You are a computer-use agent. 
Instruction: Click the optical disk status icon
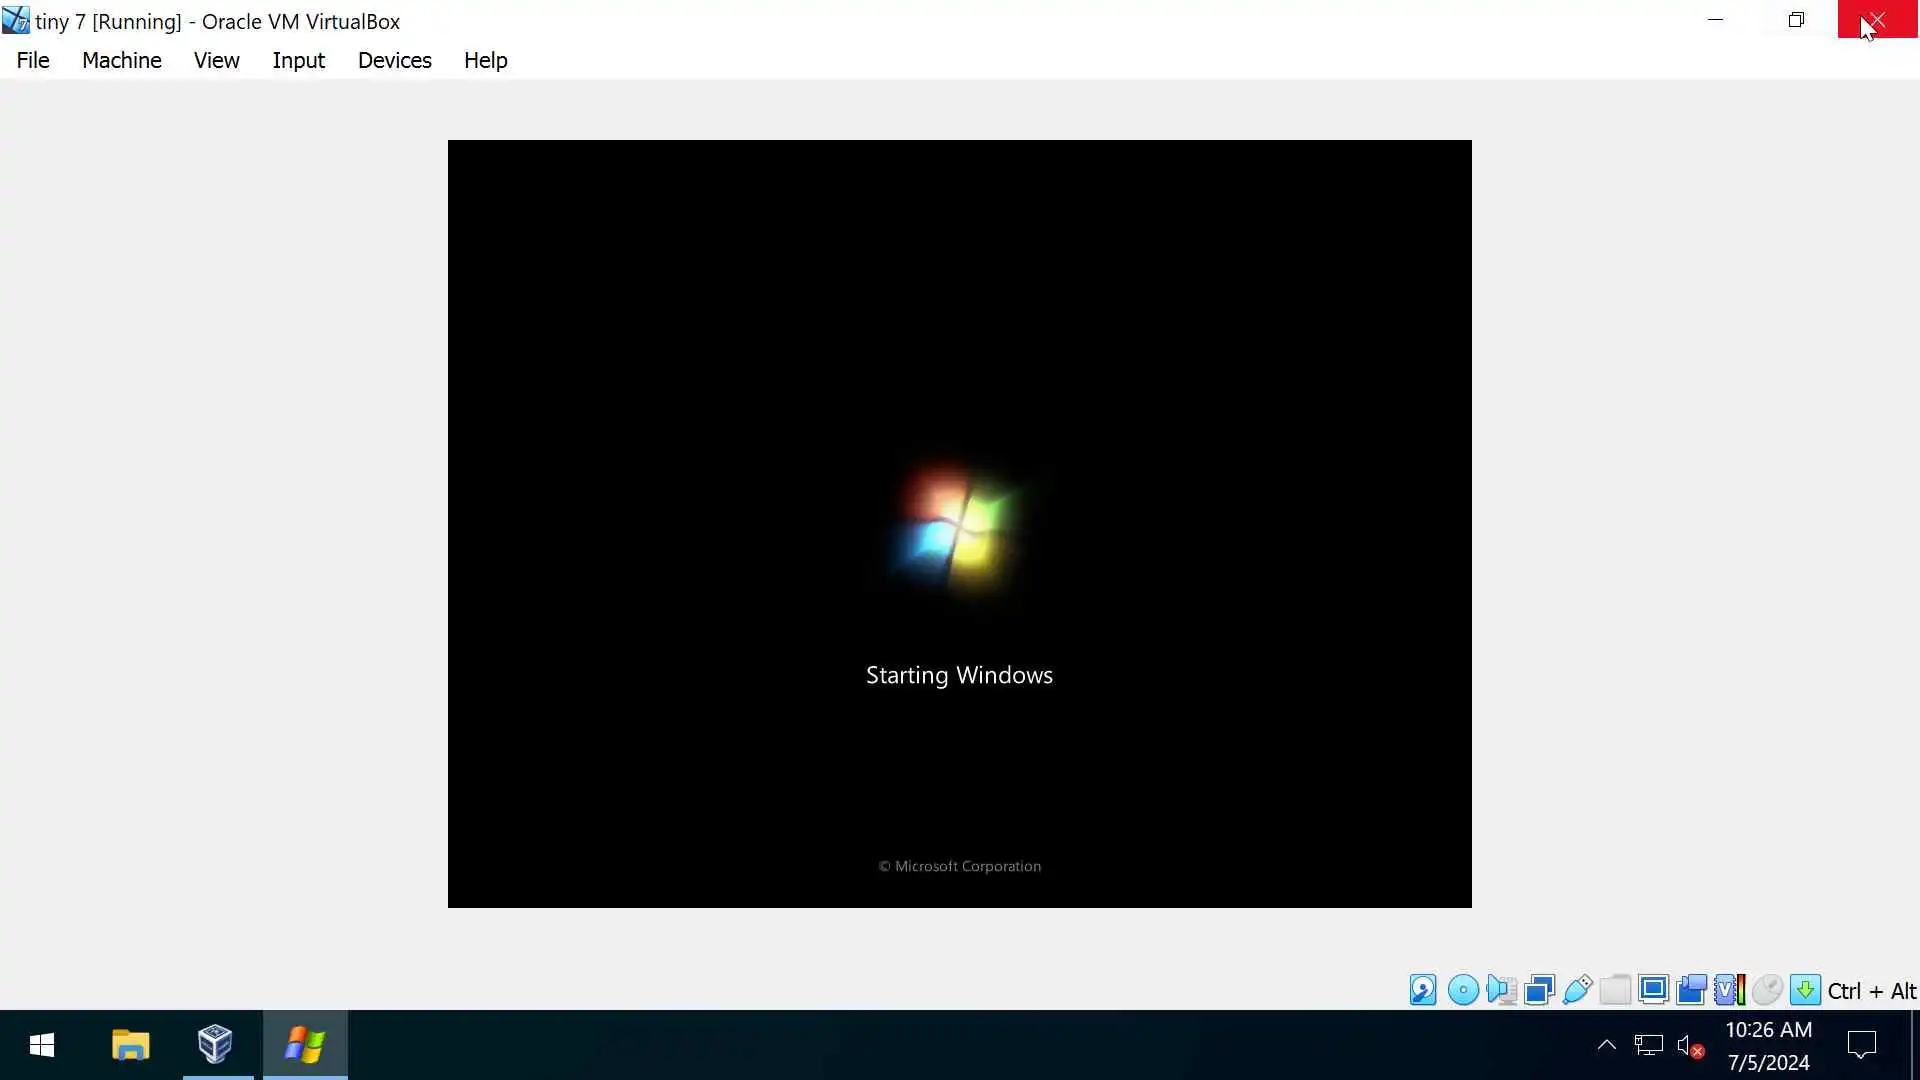pos(1463,990)
